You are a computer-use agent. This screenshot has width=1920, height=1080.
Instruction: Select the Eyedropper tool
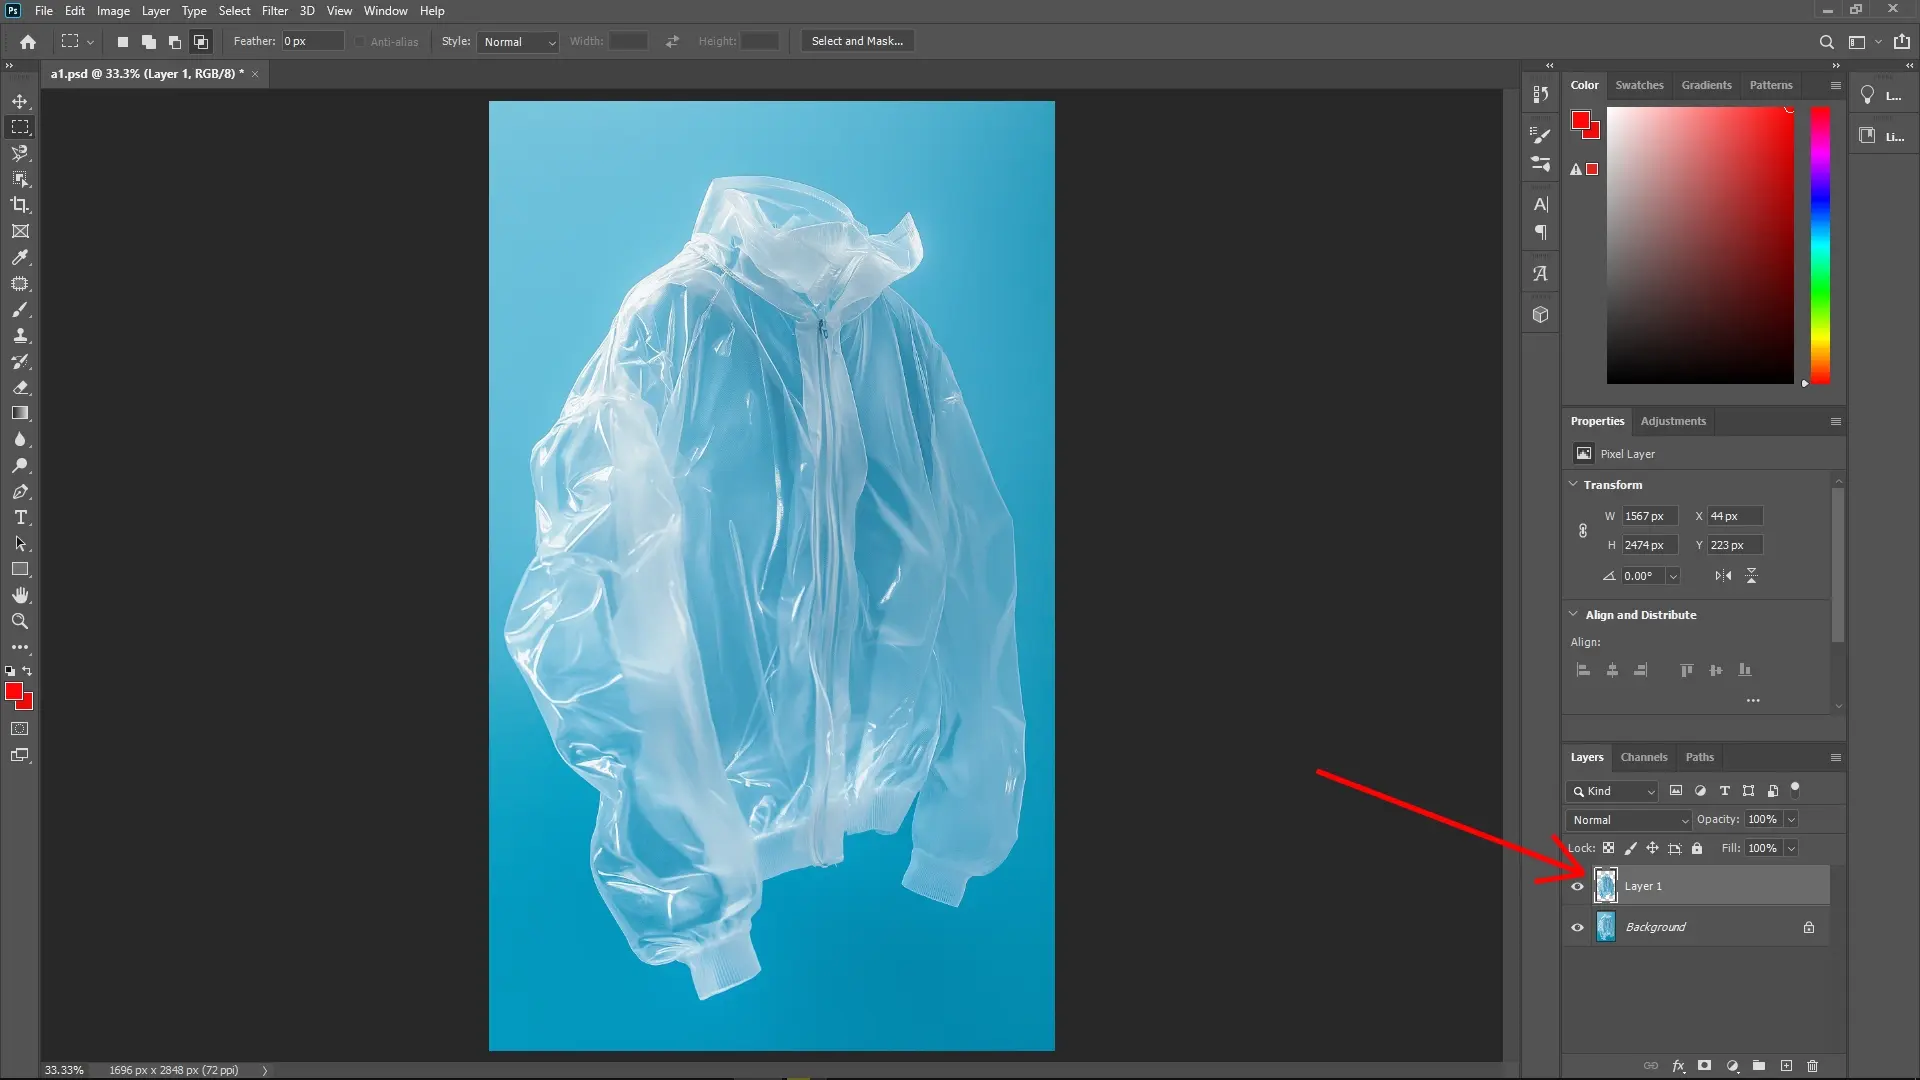coord(20,258)
